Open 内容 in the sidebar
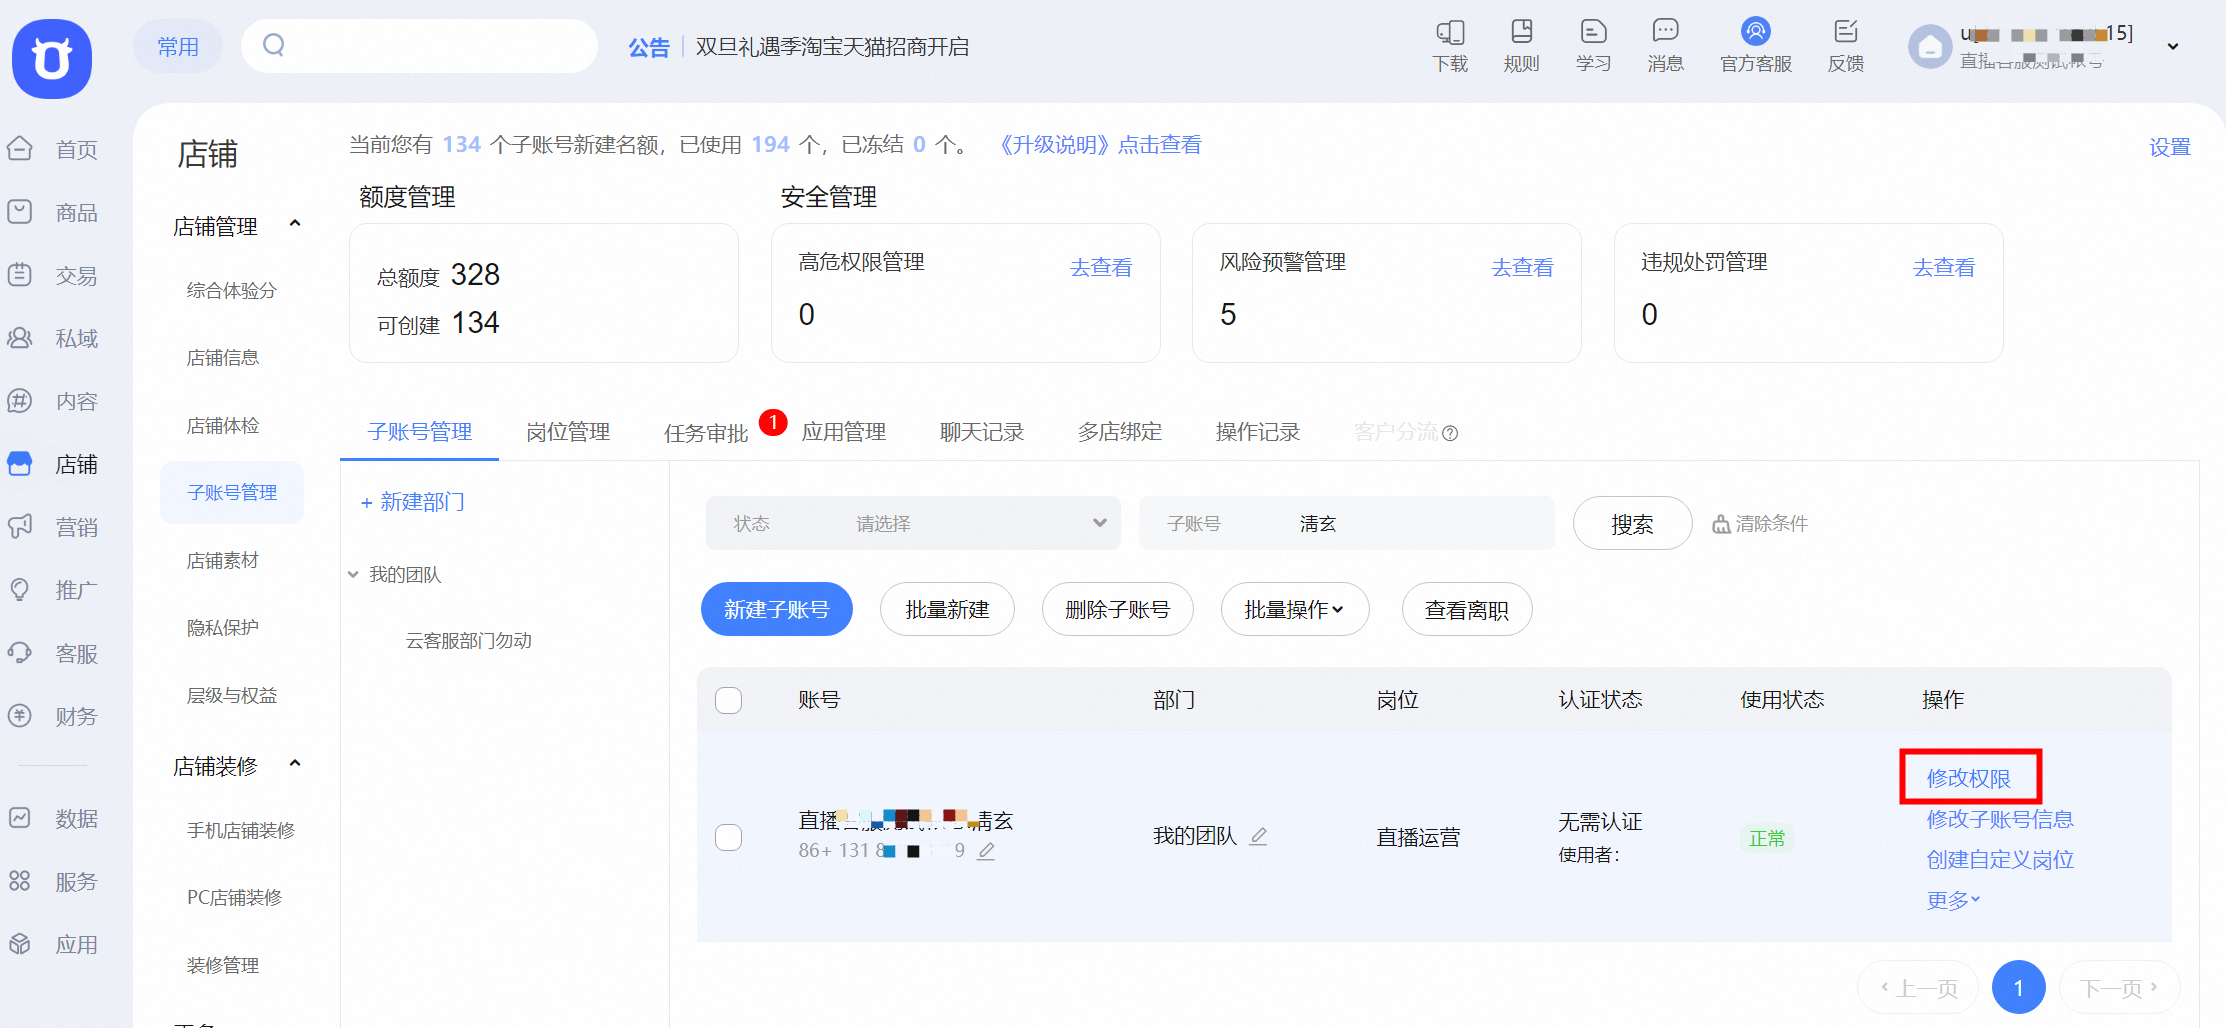This screenshot has width=2226, height=1028. (x=52, y=402)
